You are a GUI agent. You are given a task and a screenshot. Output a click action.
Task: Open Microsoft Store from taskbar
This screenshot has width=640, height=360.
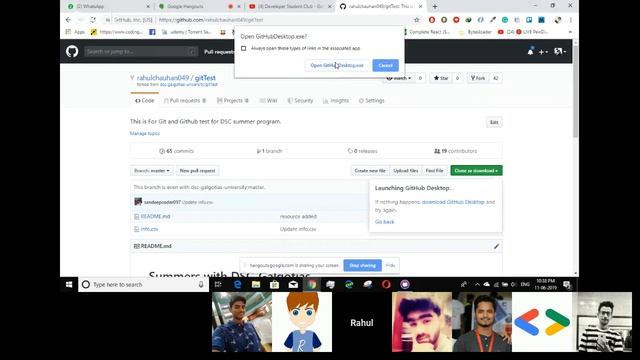(x=275, y=284)
